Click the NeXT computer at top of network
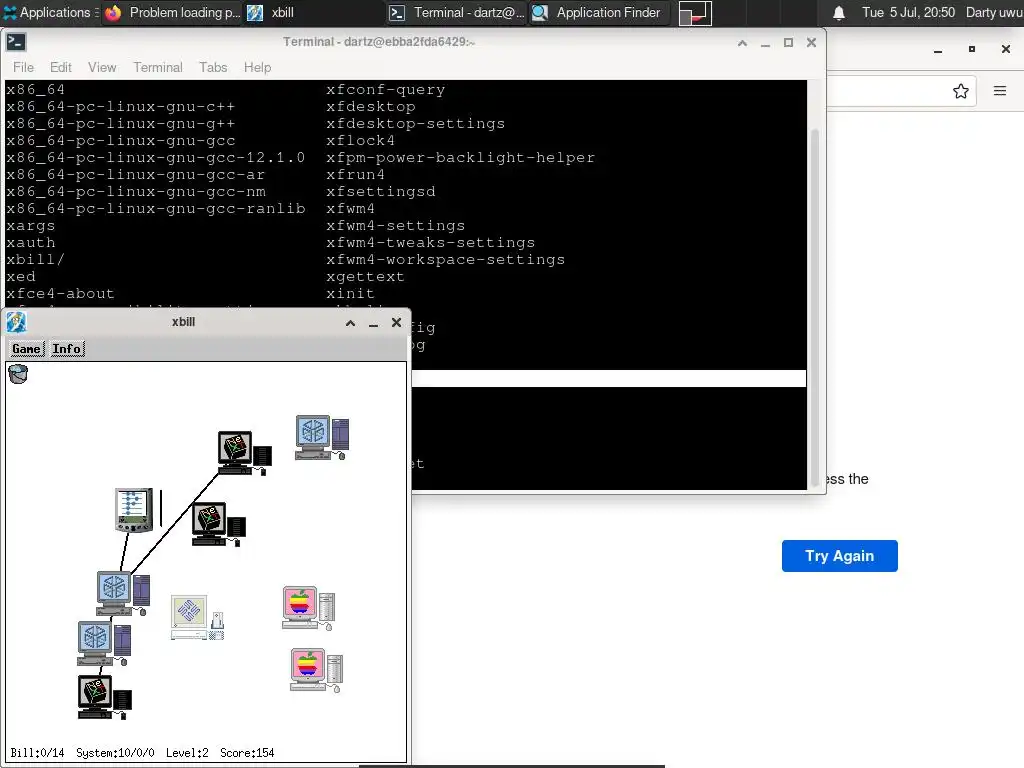The image size is (1024, 768). pos(244,453)
